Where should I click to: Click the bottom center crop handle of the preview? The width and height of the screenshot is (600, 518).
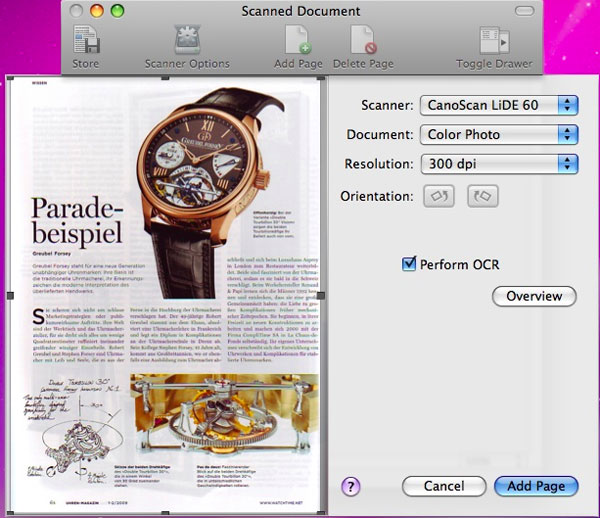165,513
